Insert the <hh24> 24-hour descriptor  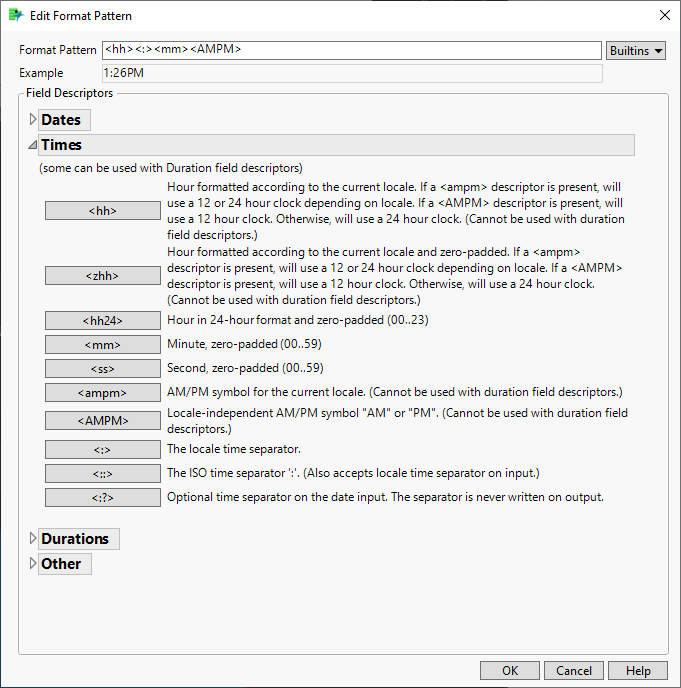(x=103, y=321)
